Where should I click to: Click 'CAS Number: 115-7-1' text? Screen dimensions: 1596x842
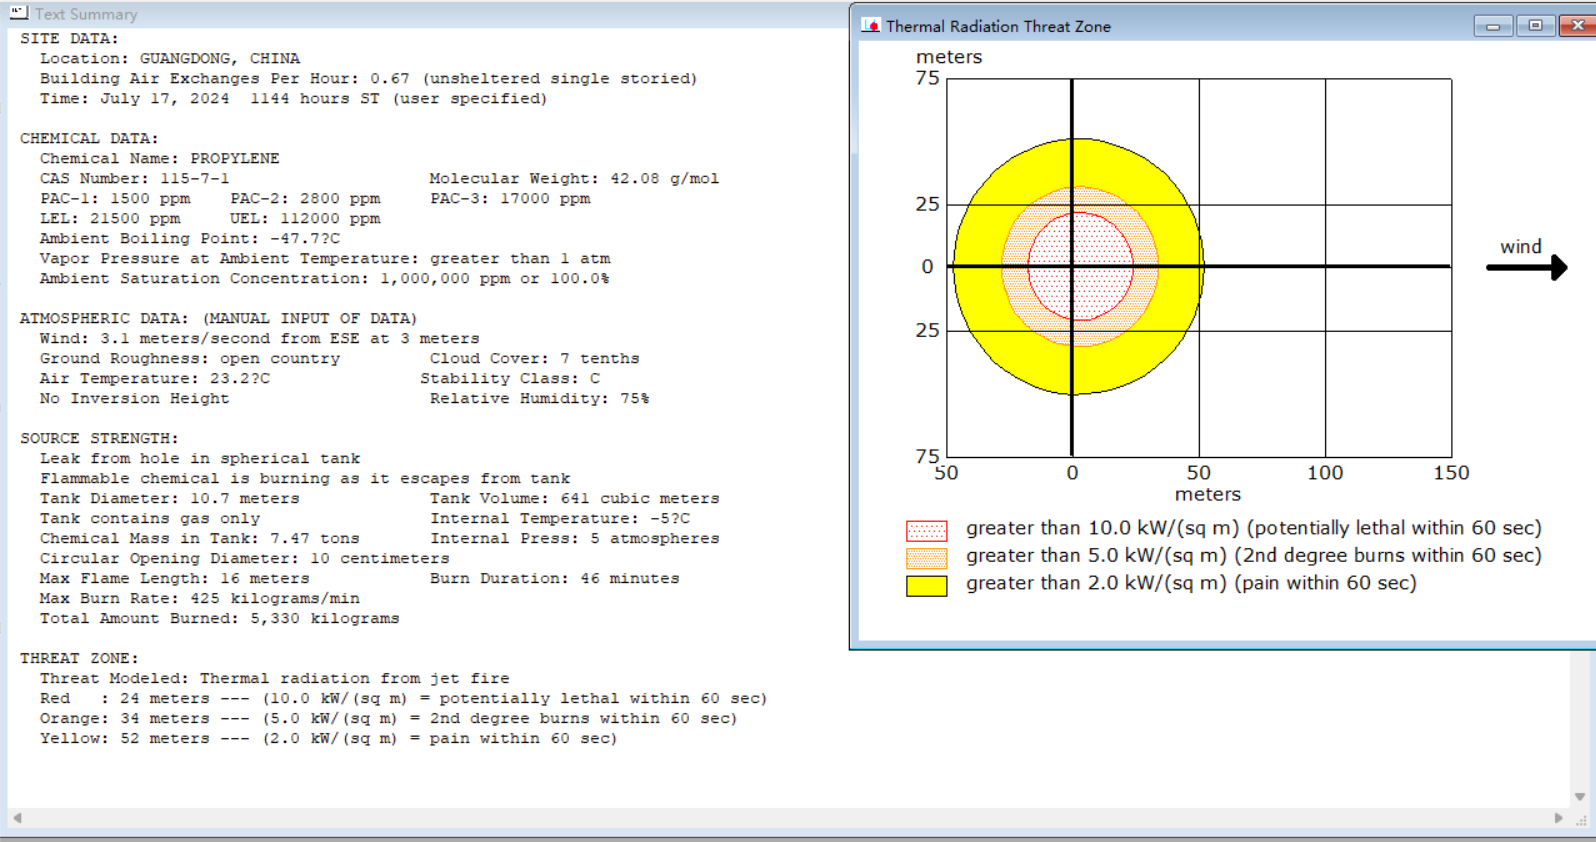click(x=135, y=178)
